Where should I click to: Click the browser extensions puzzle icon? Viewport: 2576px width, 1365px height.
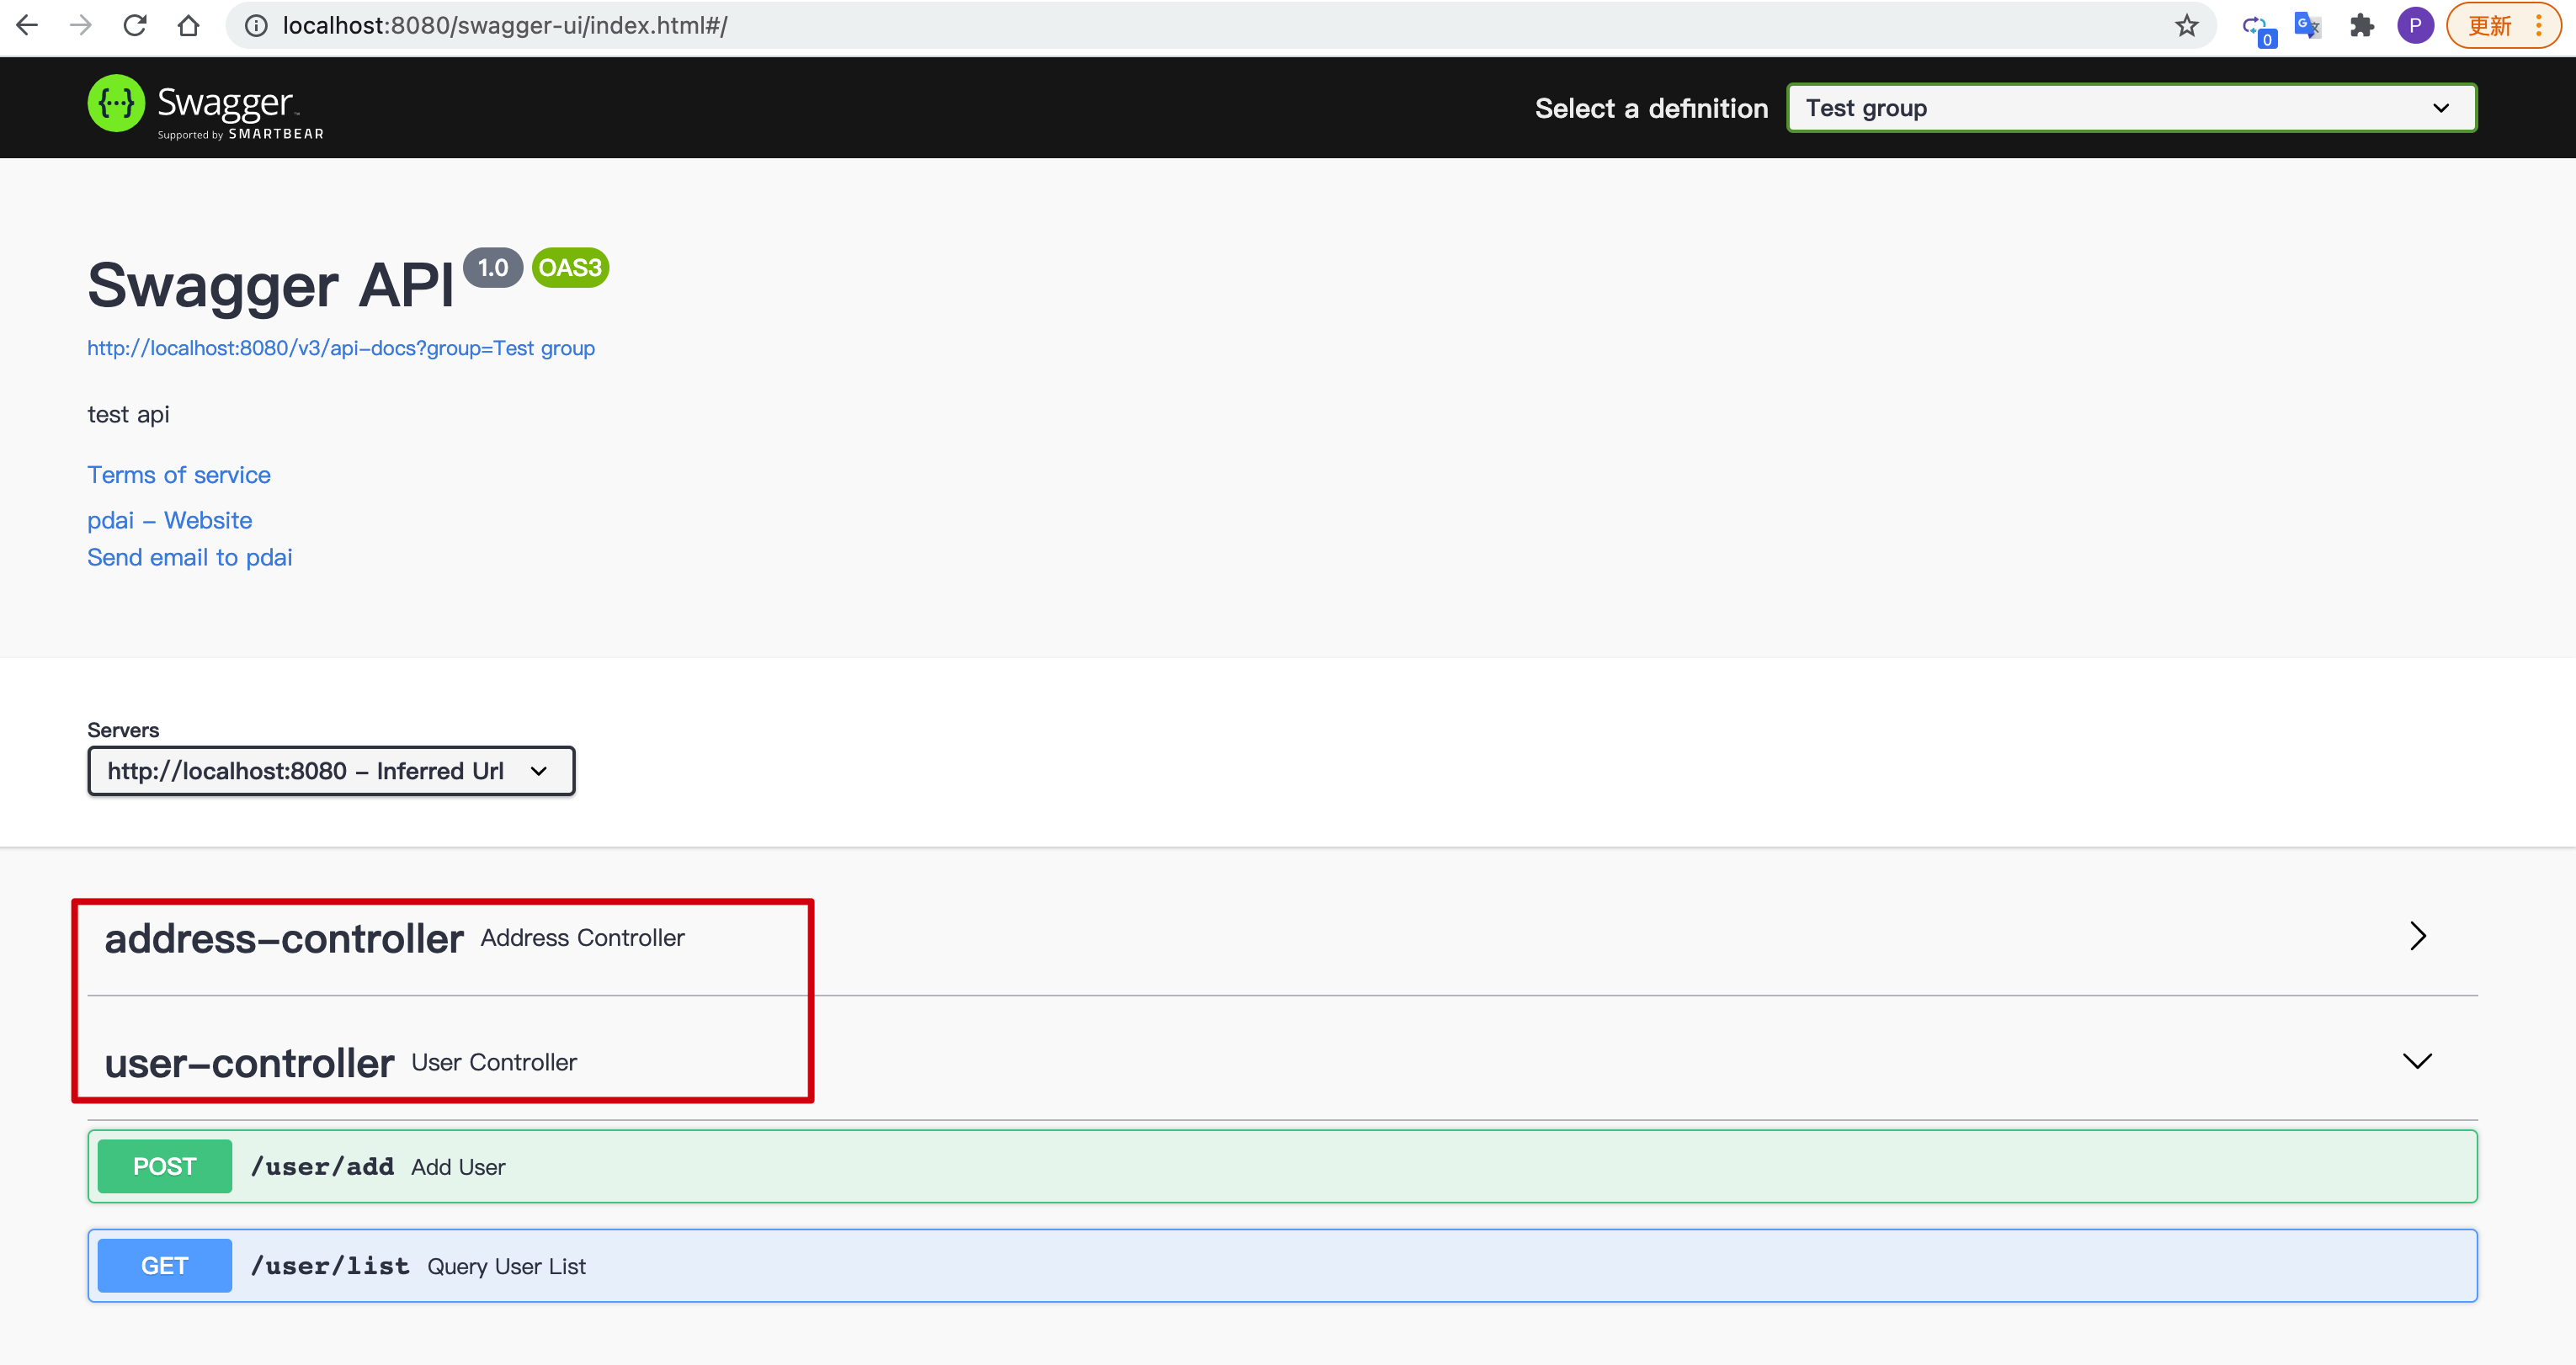(2361, 25)
